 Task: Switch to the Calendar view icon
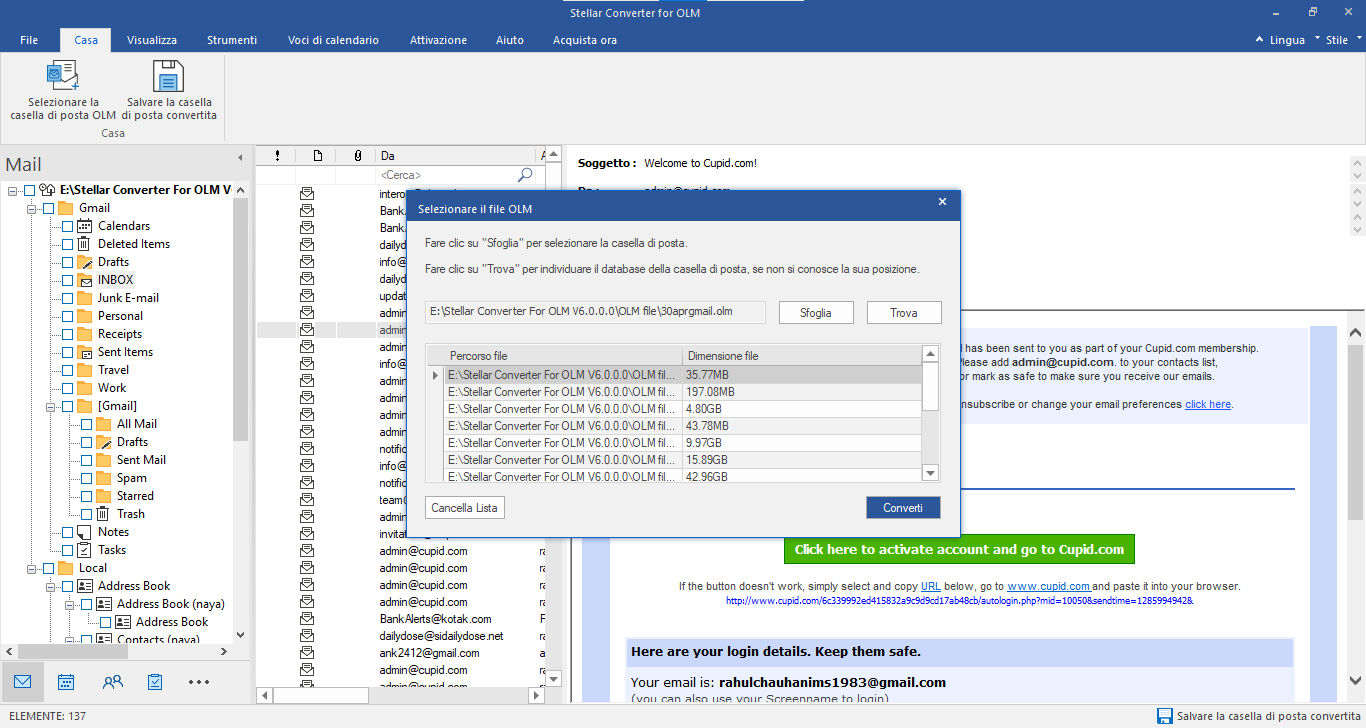click(66, 682)
